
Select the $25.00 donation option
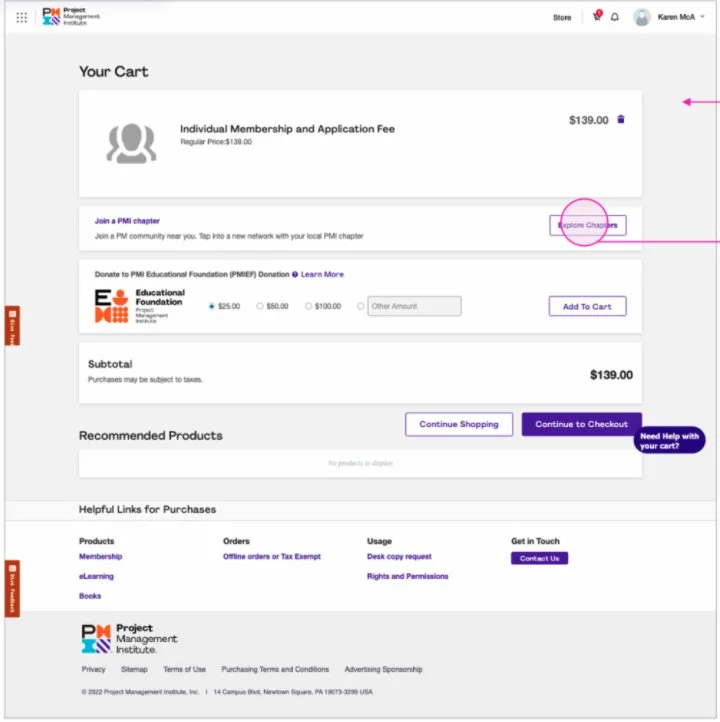(x=212, y=306)
